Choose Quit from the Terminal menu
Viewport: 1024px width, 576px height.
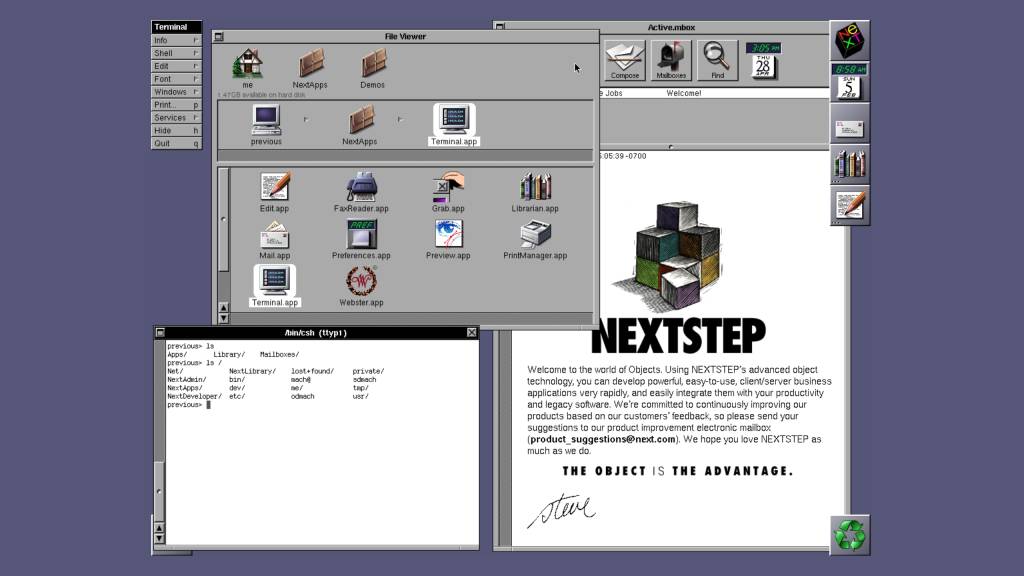[x=176, y=144]
